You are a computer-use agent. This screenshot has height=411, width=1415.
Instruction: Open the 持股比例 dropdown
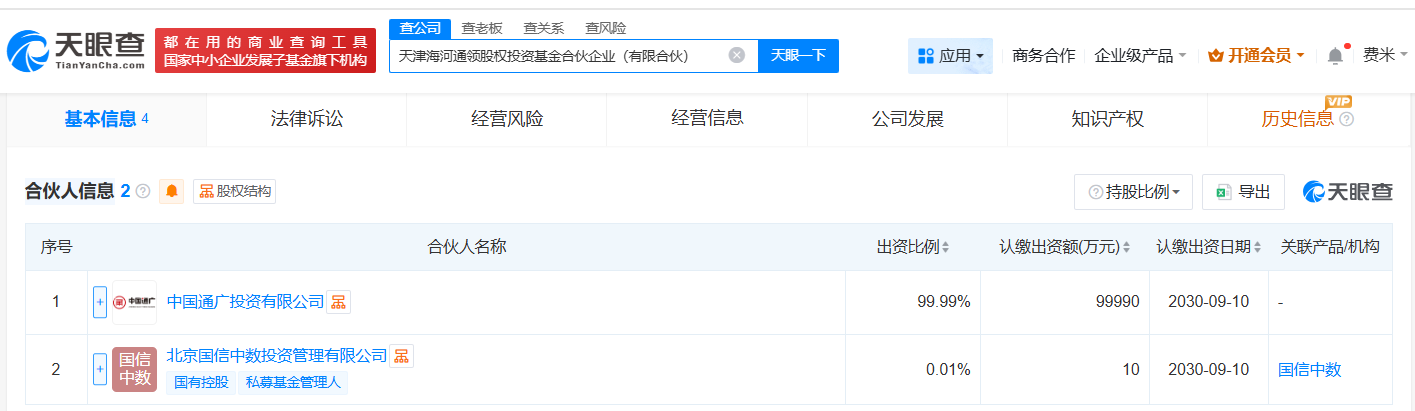pos(1133,192)
